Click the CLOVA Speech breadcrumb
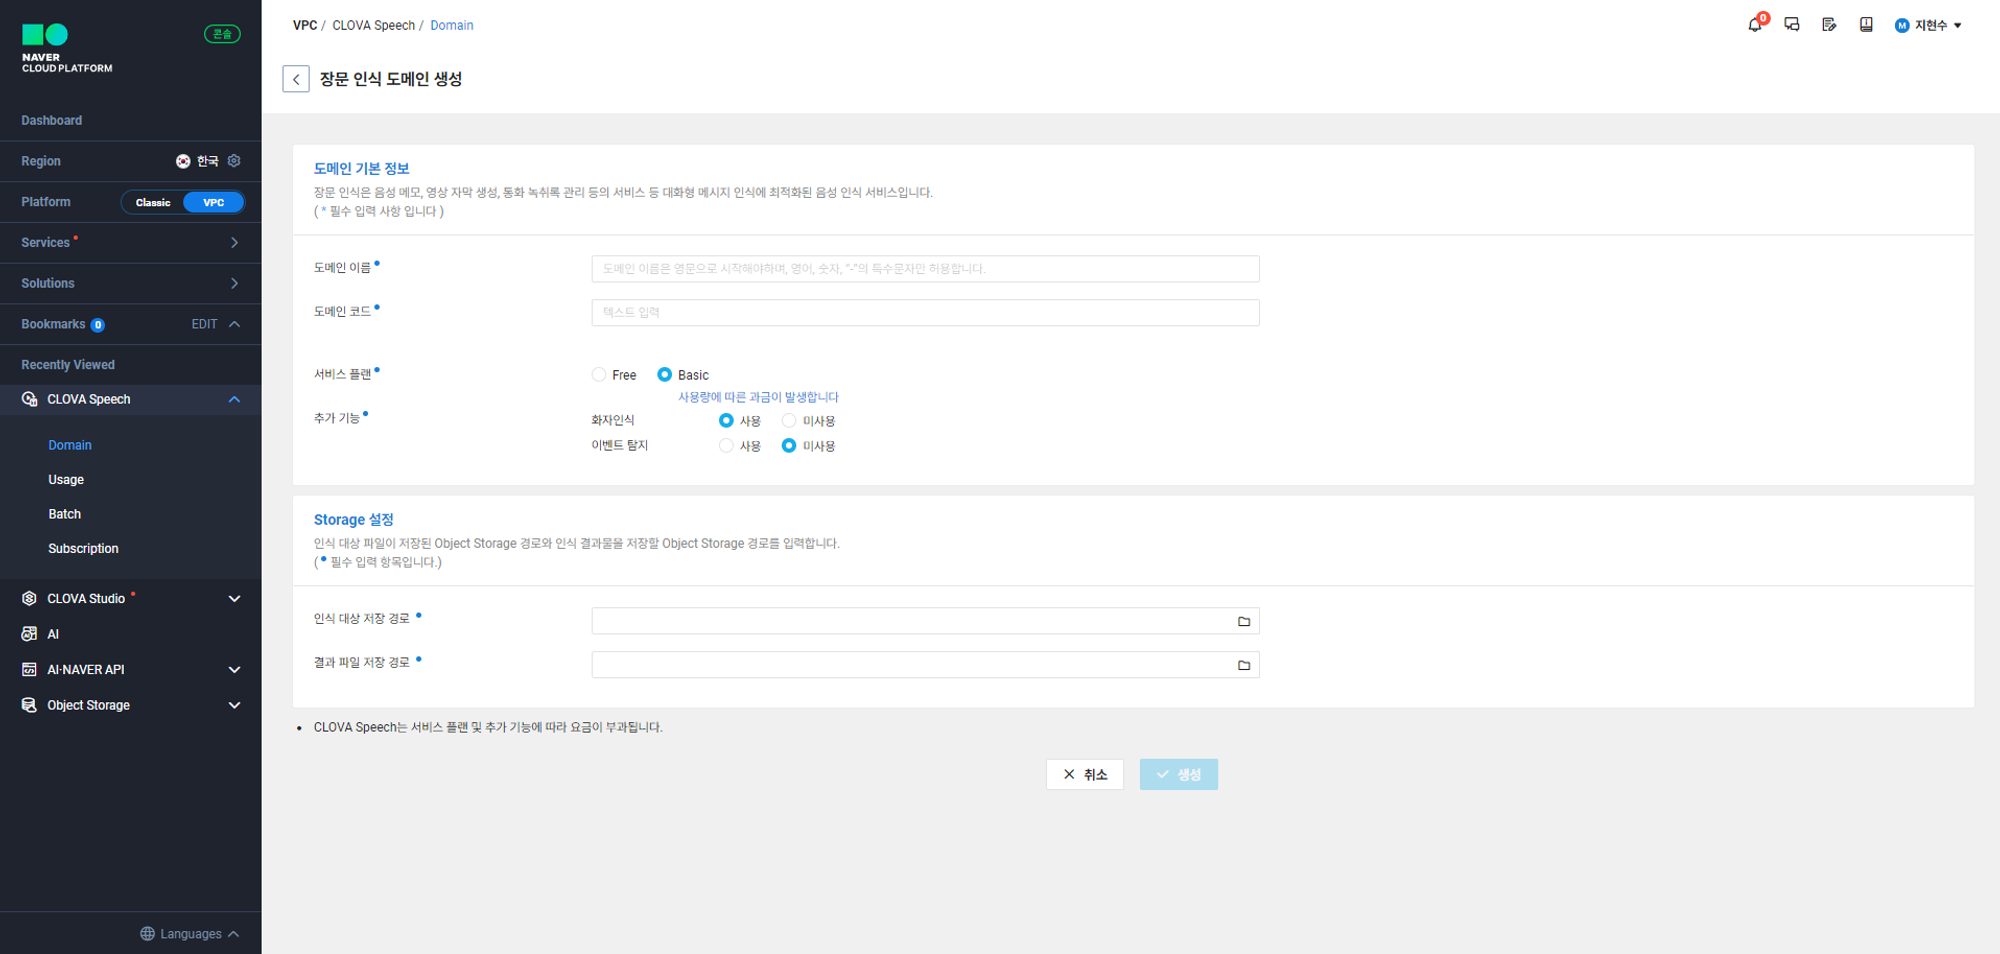Screen dimensions: 2000x954 373,26
